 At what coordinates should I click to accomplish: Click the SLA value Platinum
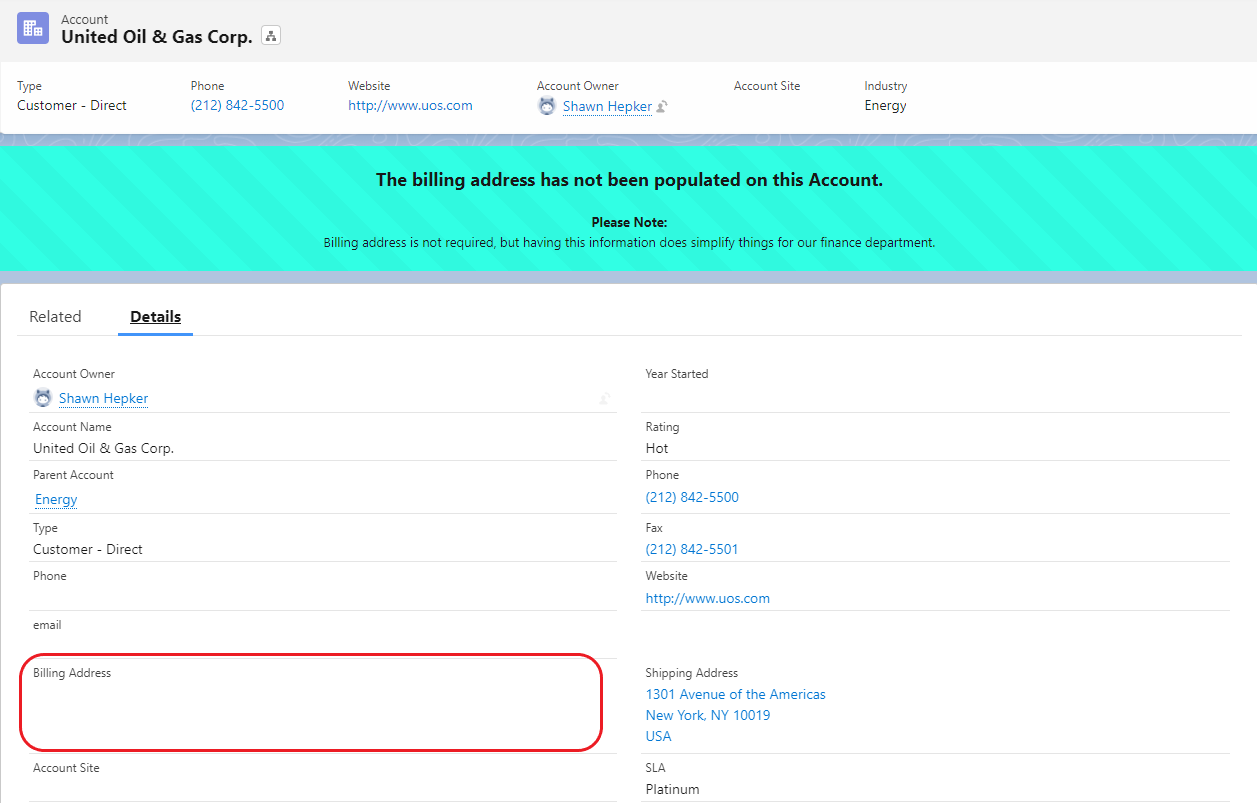tap(673, 789)
